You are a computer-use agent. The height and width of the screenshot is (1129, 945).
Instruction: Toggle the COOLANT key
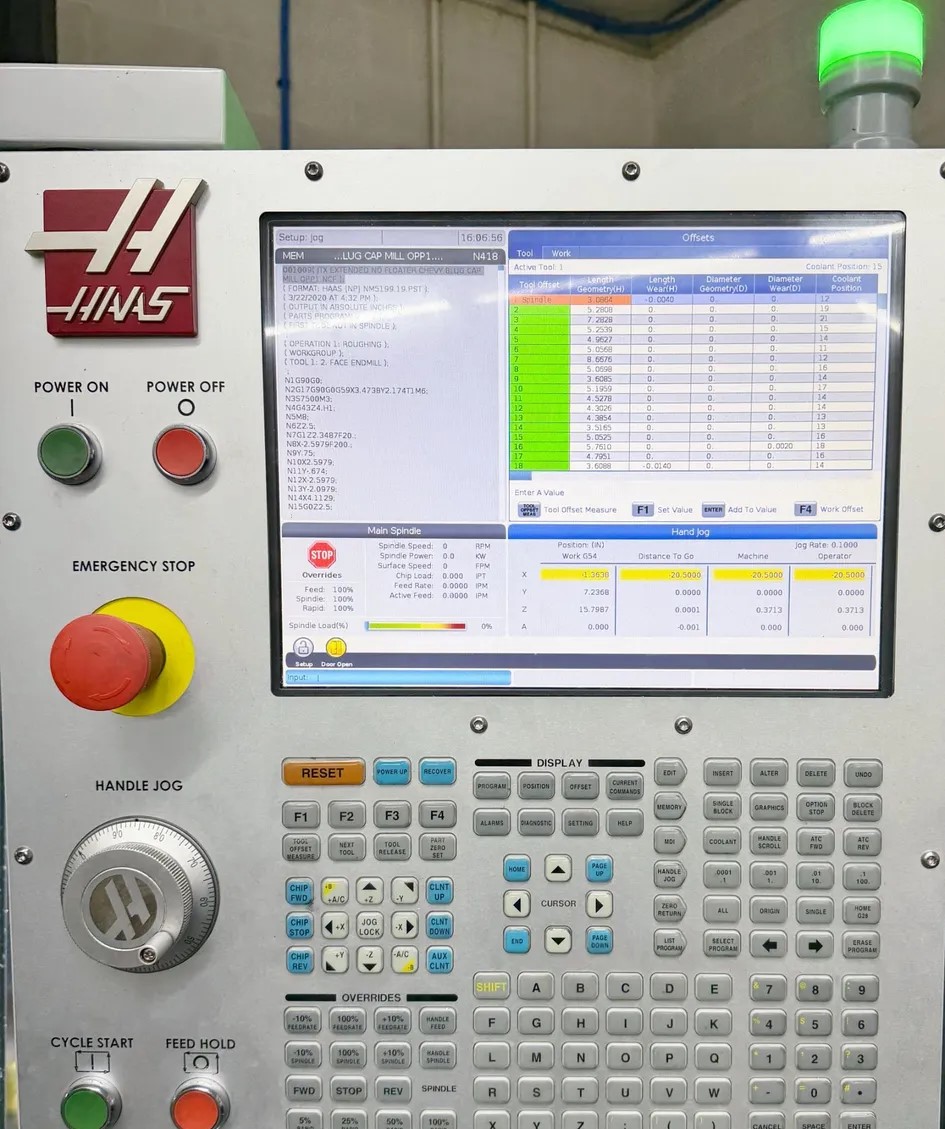click(722, 841)
